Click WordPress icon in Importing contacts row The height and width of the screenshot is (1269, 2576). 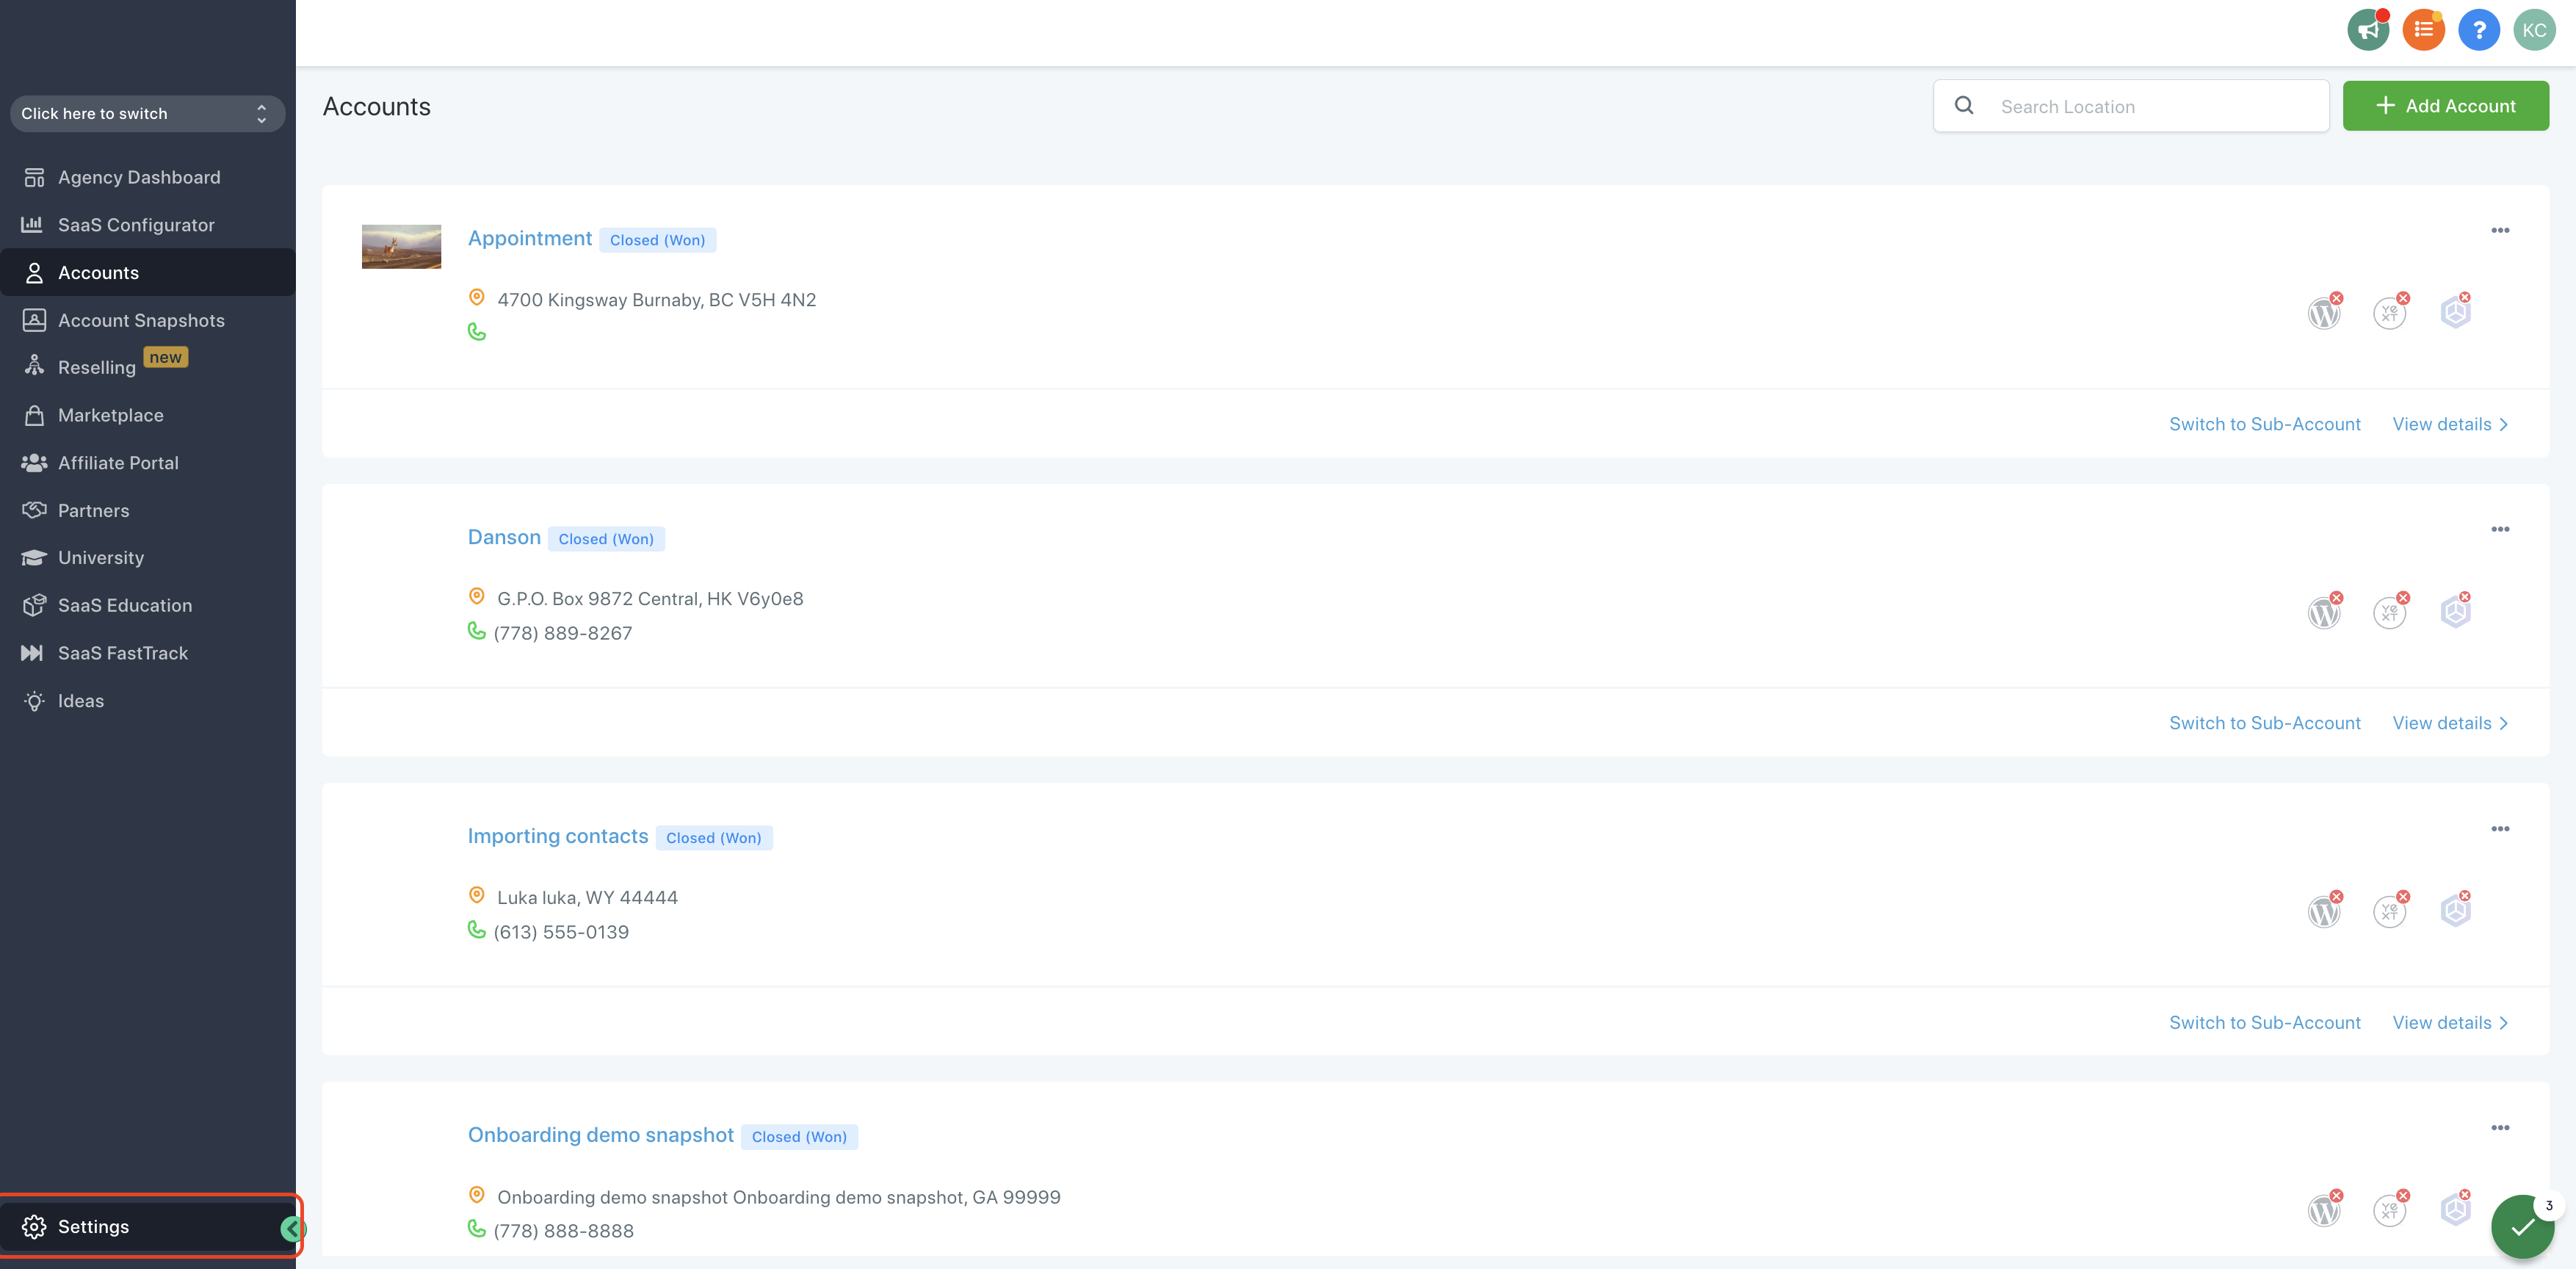click(2324, 911)
